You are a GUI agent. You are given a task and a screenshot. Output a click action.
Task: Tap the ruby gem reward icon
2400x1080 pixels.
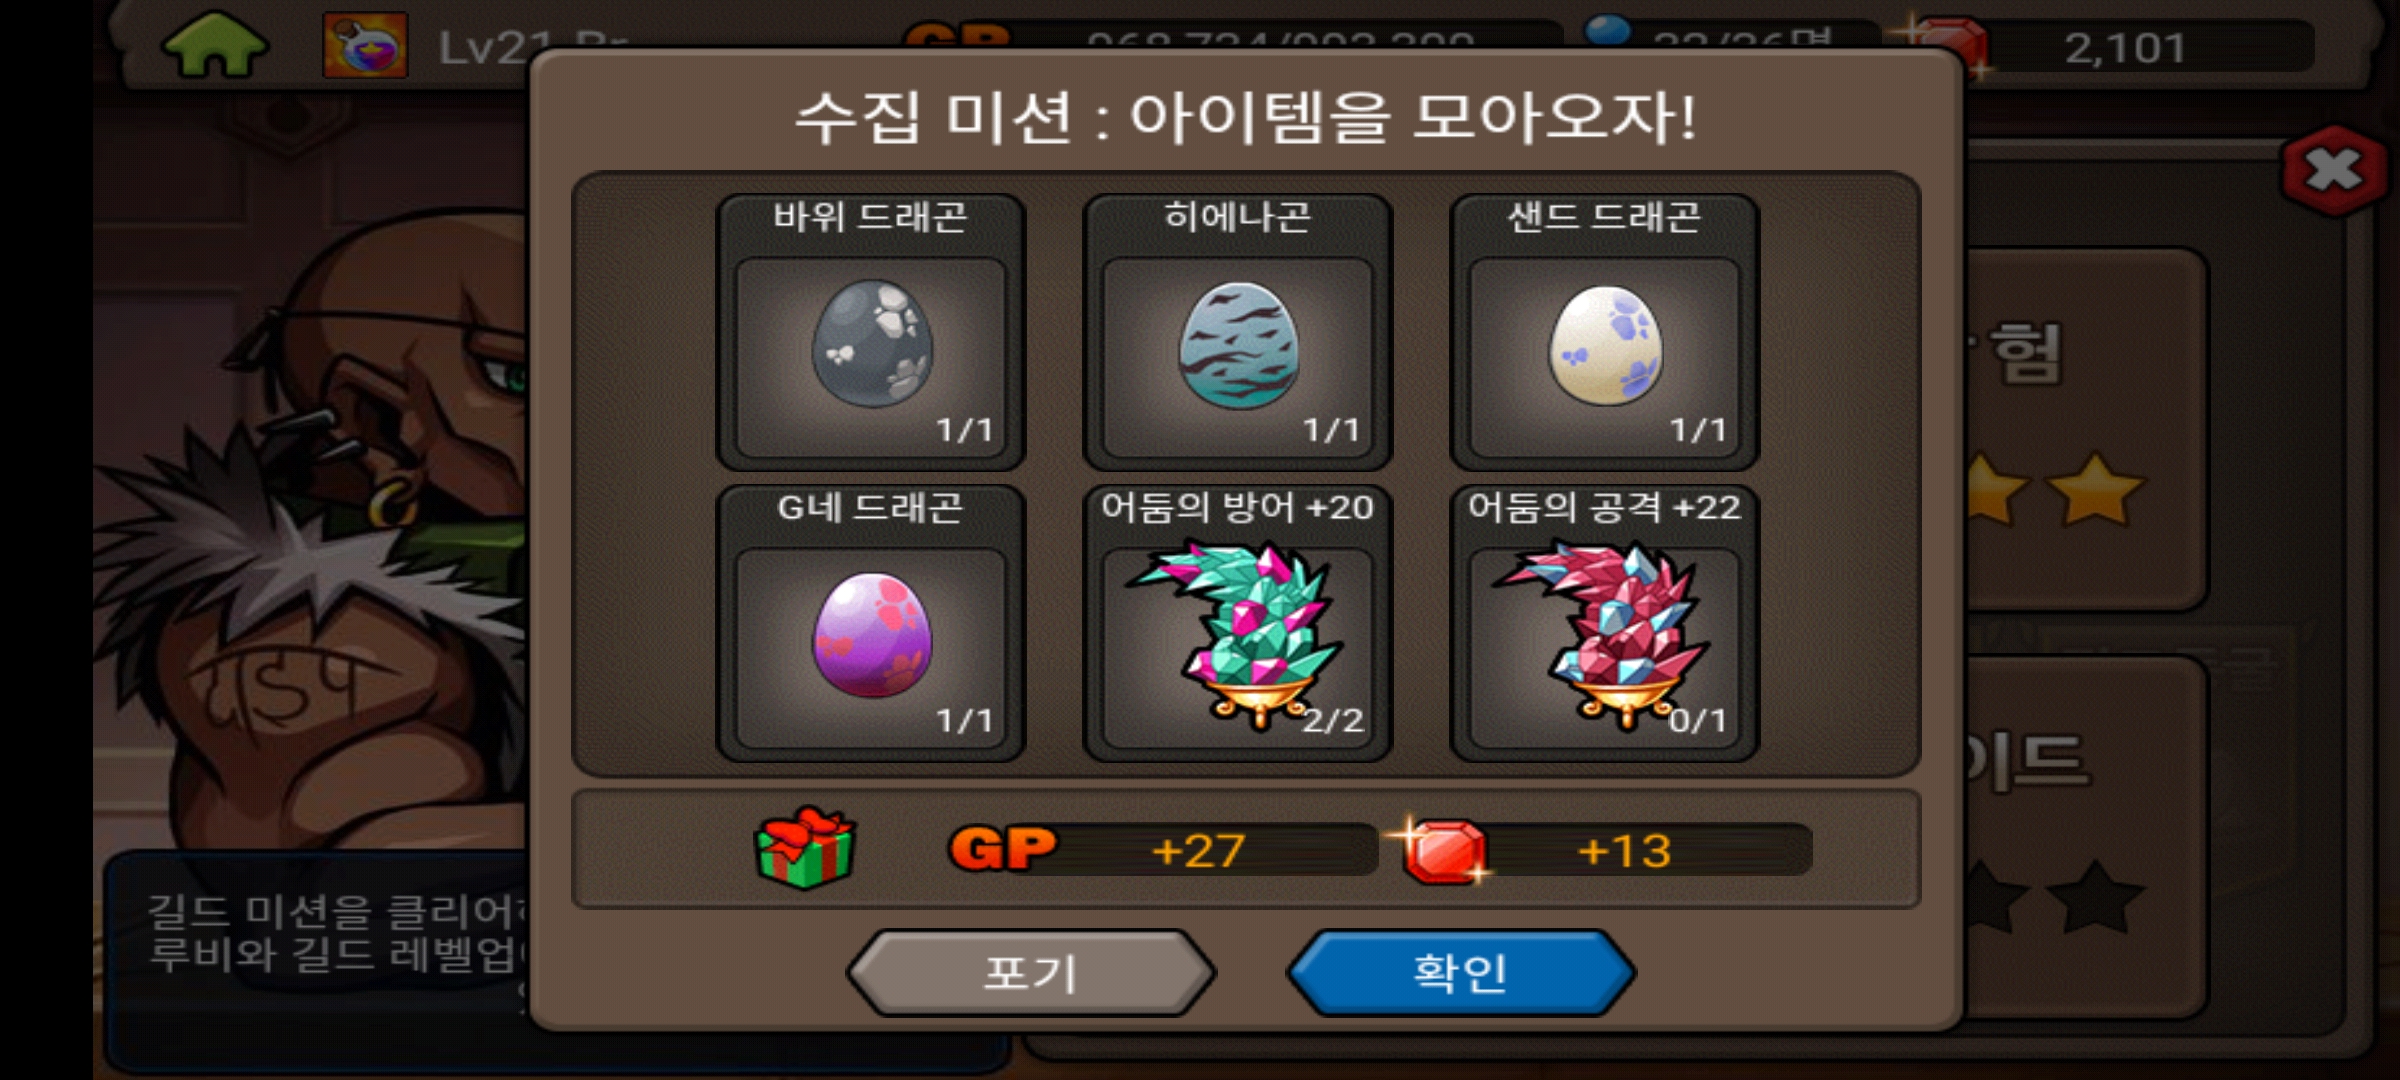[1442, 851]
